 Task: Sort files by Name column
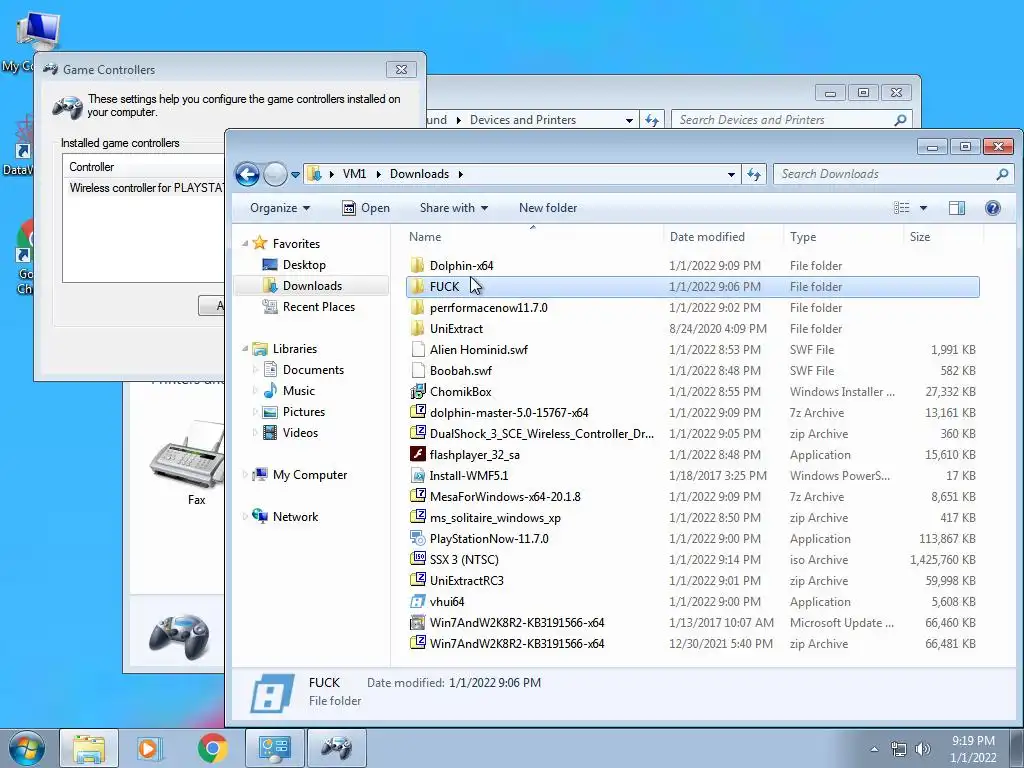(533, 237)
